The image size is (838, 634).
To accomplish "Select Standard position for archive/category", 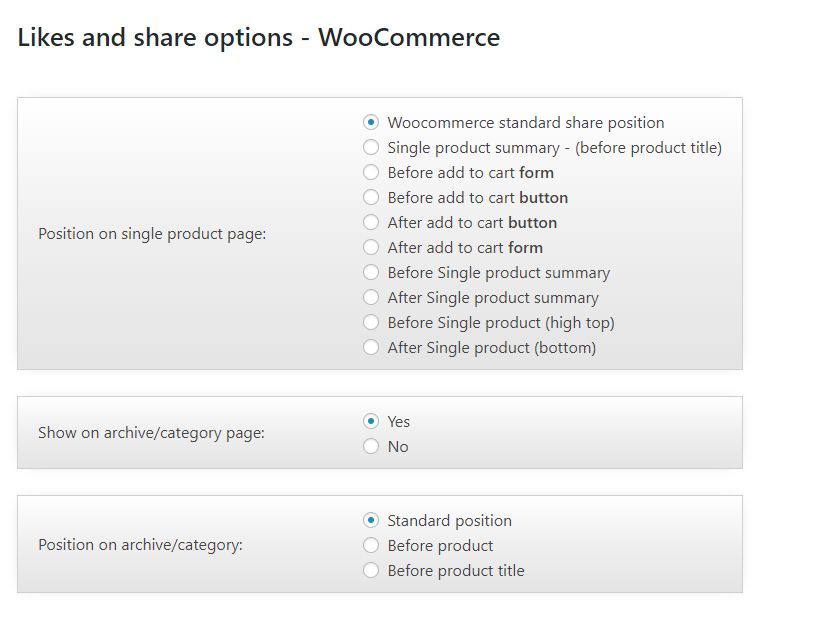I will (371, 521).
